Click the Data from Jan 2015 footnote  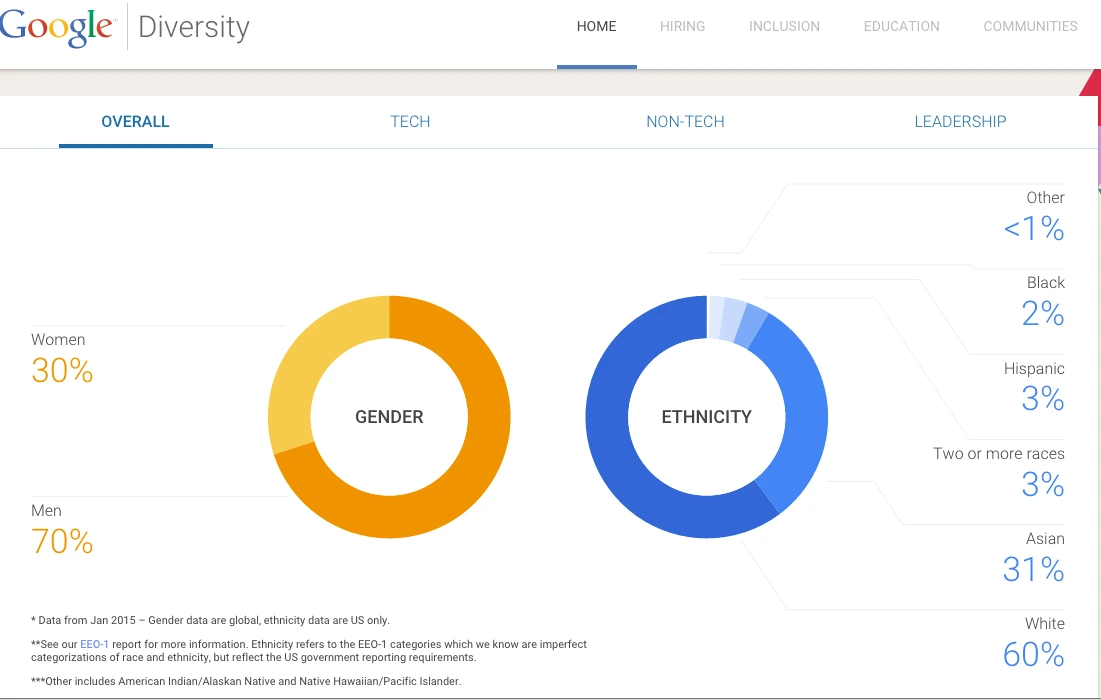click(x=210, y=620)
